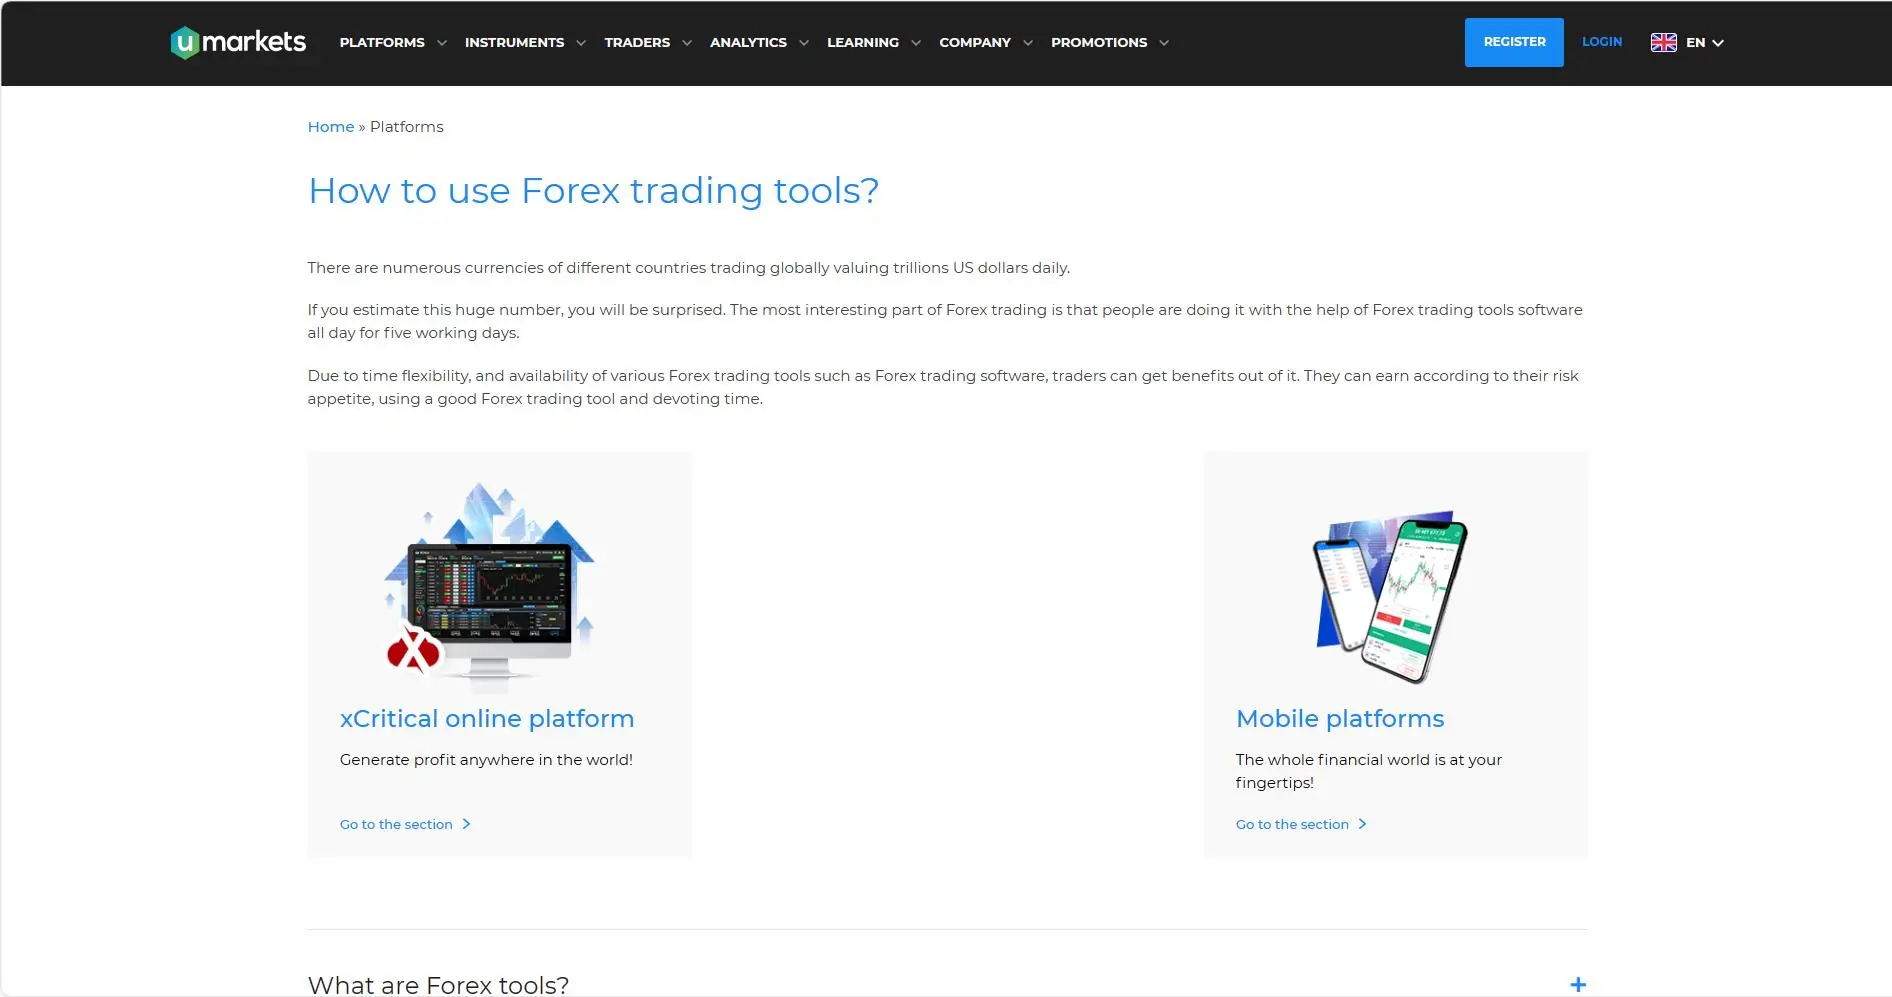Click the REGISTER button
The image size is (1892, 997).
click(1514, 42)
